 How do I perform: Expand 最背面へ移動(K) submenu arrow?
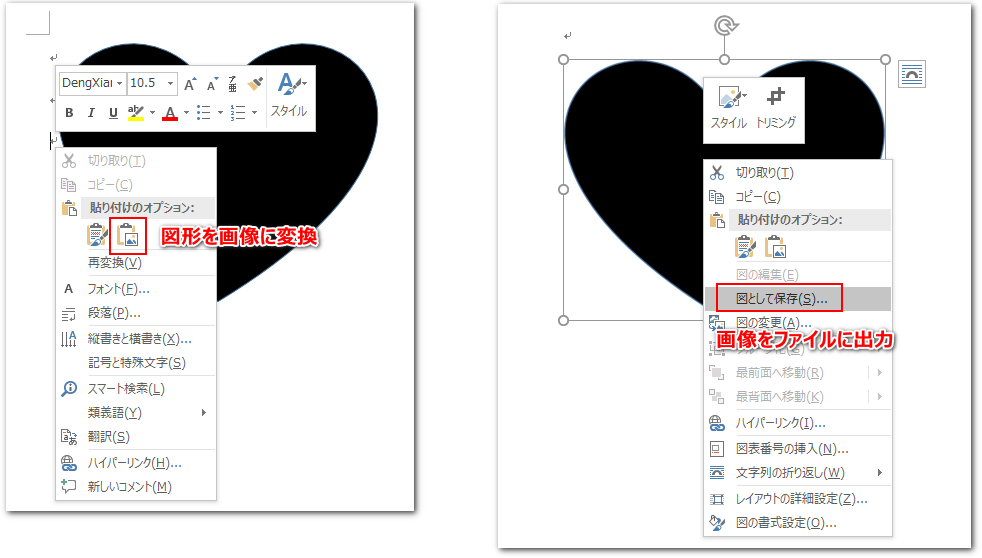click(880, 396)
